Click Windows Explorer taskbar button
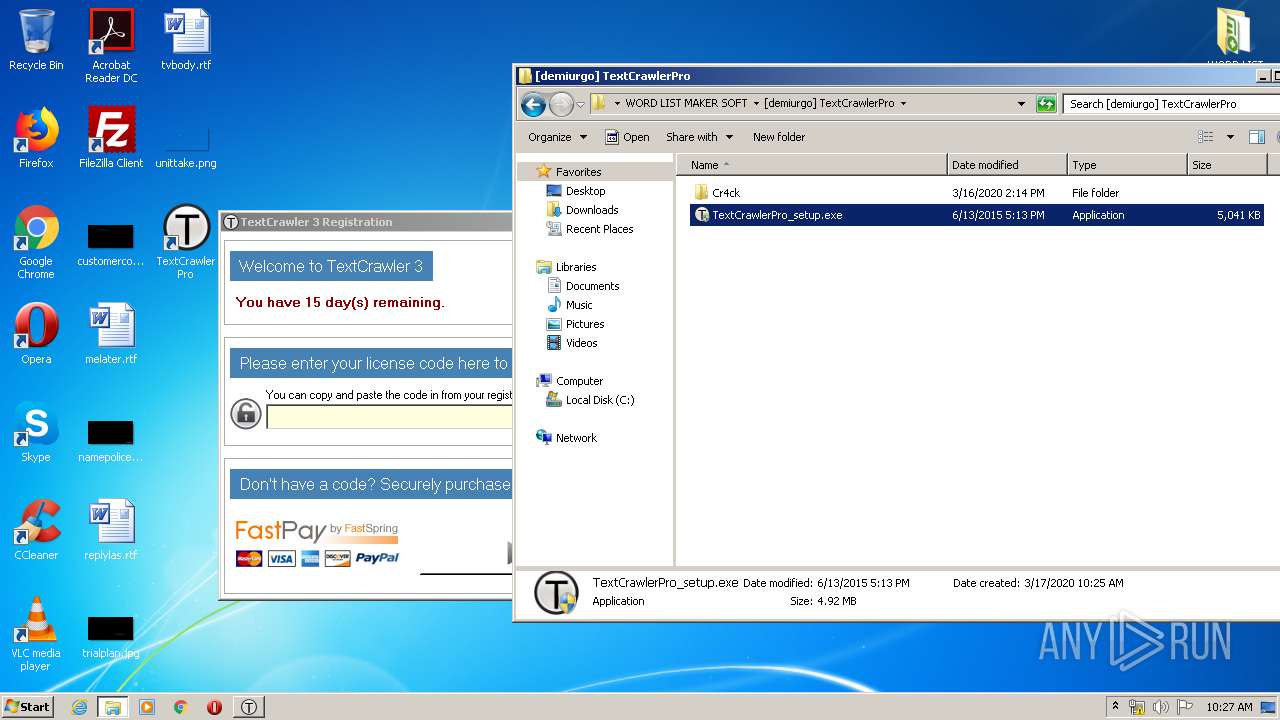1280x720 pixels. [x=112, y=707]
